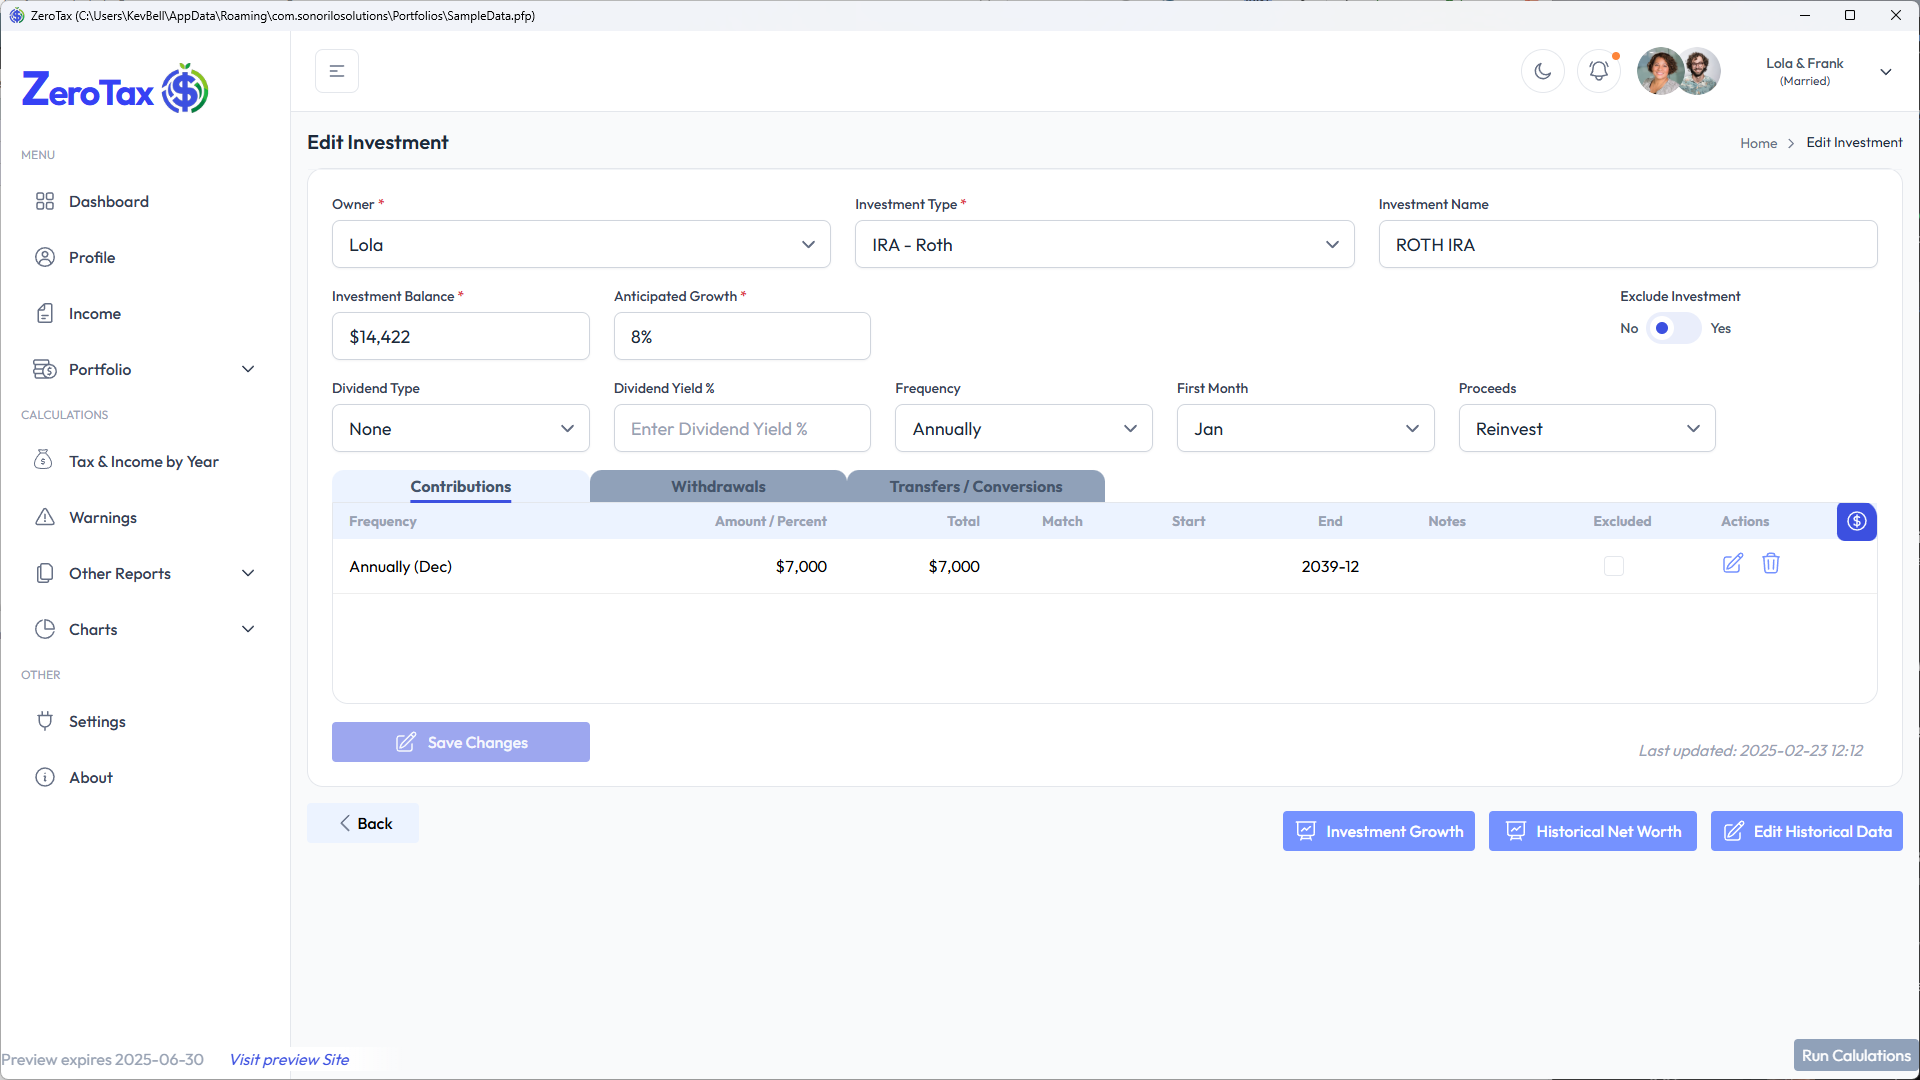
Task: Select the Profile sidebar icon
Action: (x=46, y=257)
